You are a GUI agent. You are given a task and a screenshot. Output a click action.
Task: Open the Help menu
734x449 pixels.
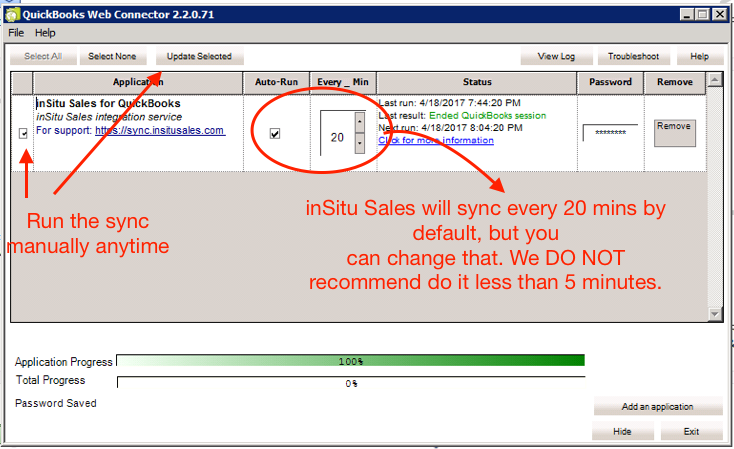[46, 33]
